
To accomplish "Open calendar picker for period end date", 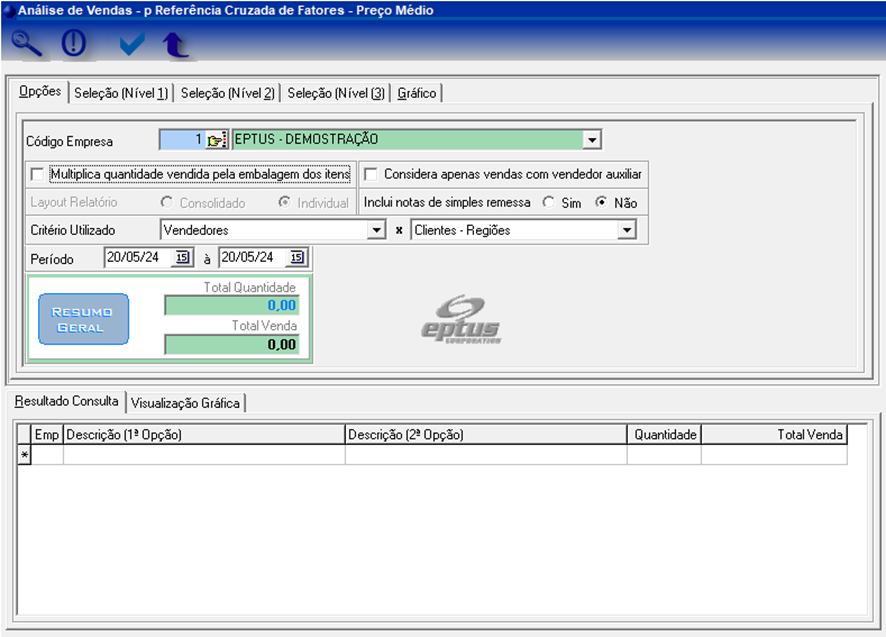I will coord(296,258).
